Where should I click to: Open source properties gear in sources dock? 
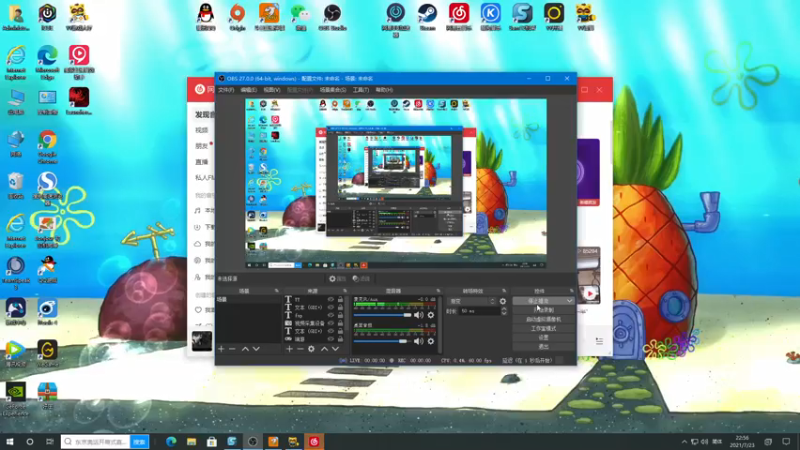point(311,349)
